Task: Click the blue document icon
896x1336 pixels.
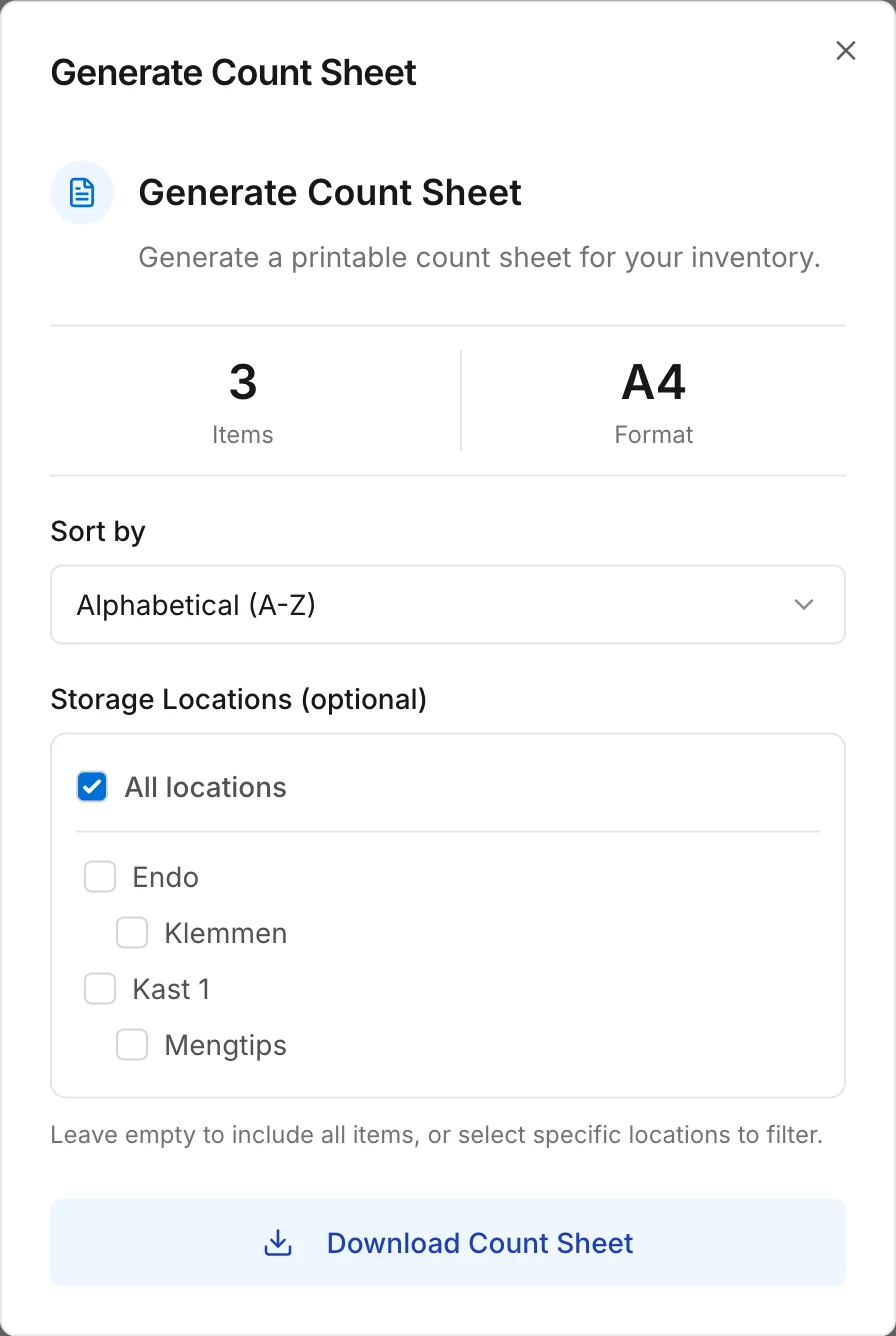Action: tap(82, 192)
